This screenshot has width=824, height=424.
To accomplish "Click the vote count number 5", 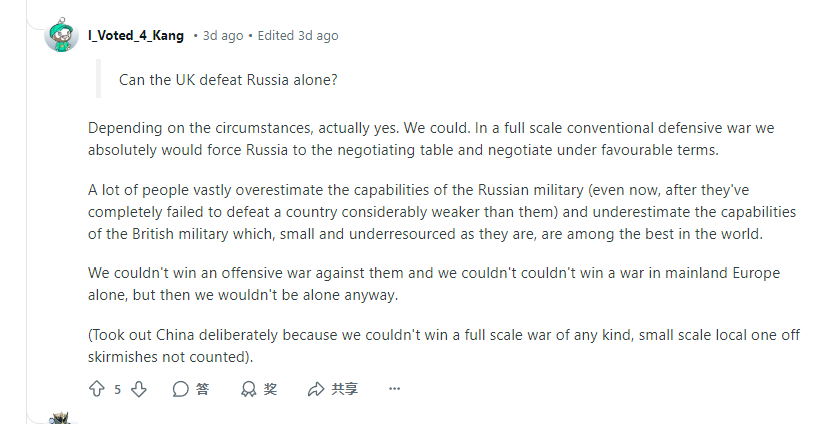I will pos(118,389).
